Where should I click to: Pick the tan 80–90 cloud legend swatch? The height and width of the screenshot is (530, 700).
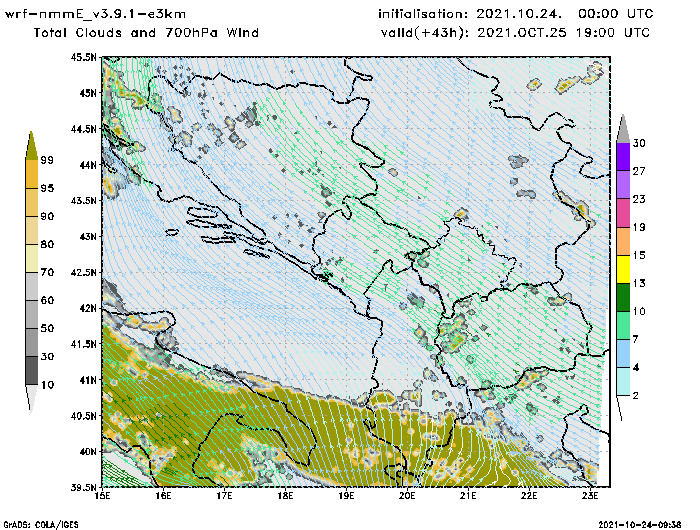click(32, 230)
